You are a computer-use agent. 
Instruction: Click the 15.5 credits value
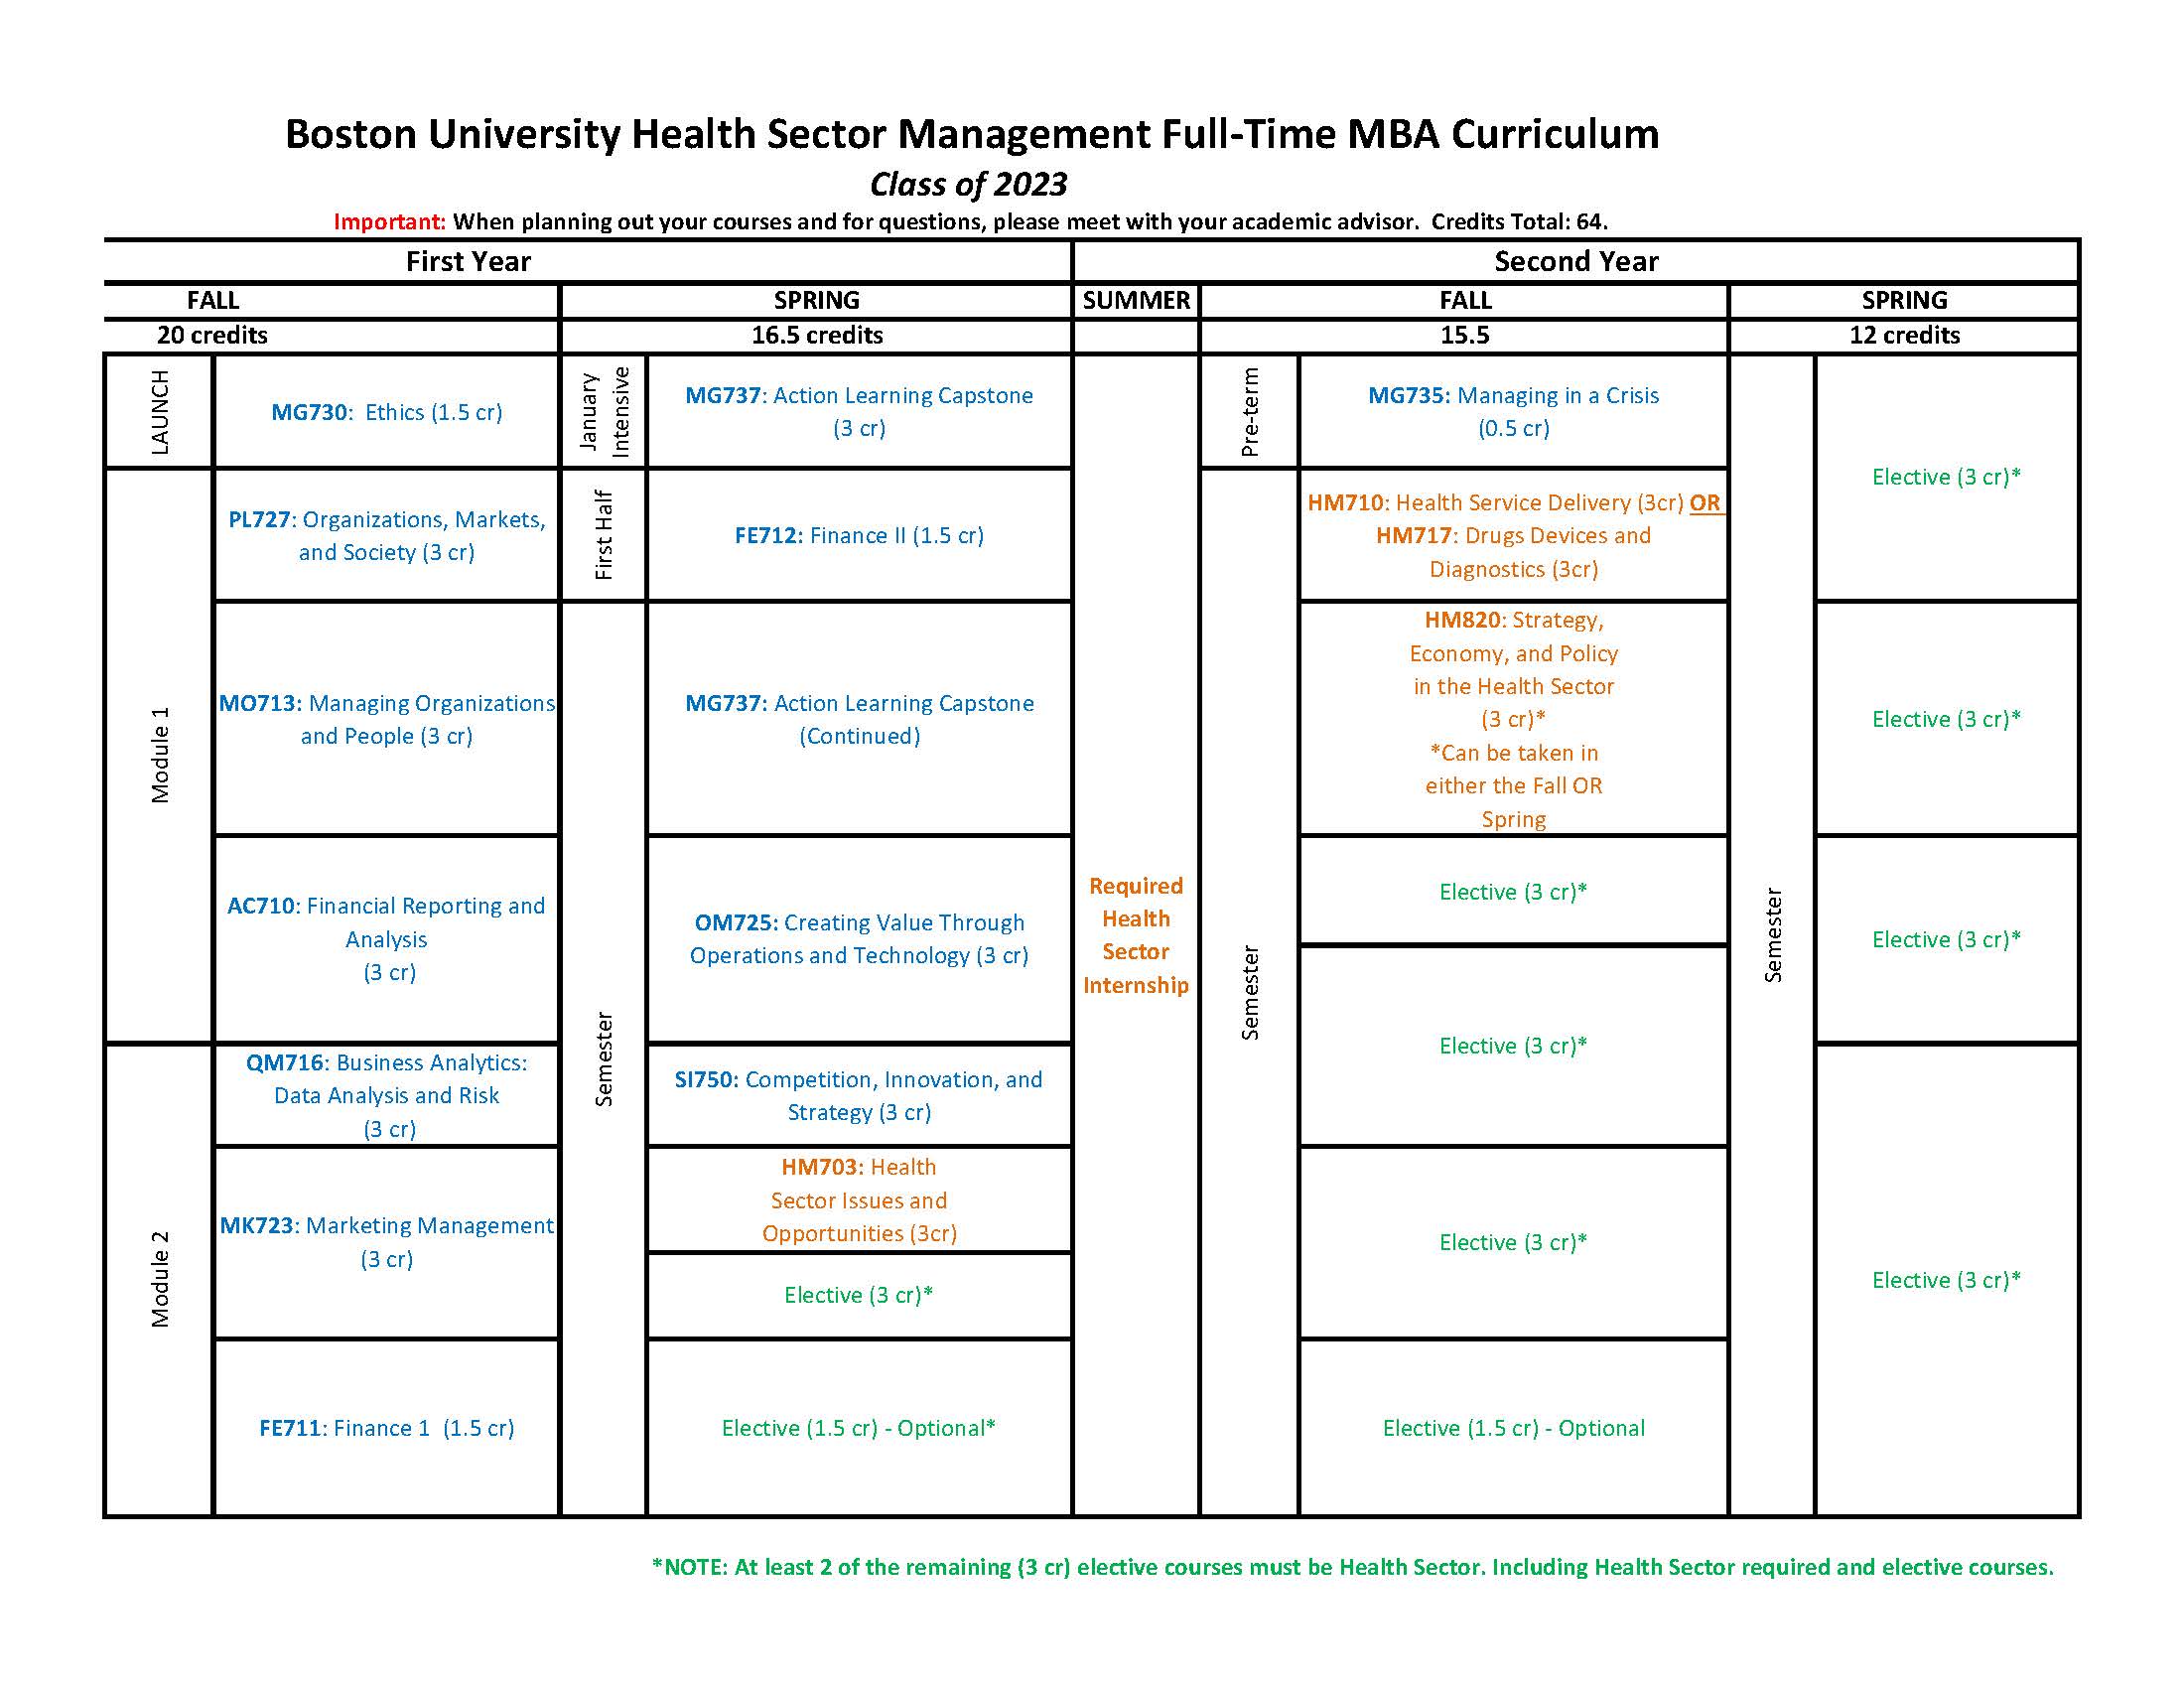pyautogui.click(x=1464, y=335)
